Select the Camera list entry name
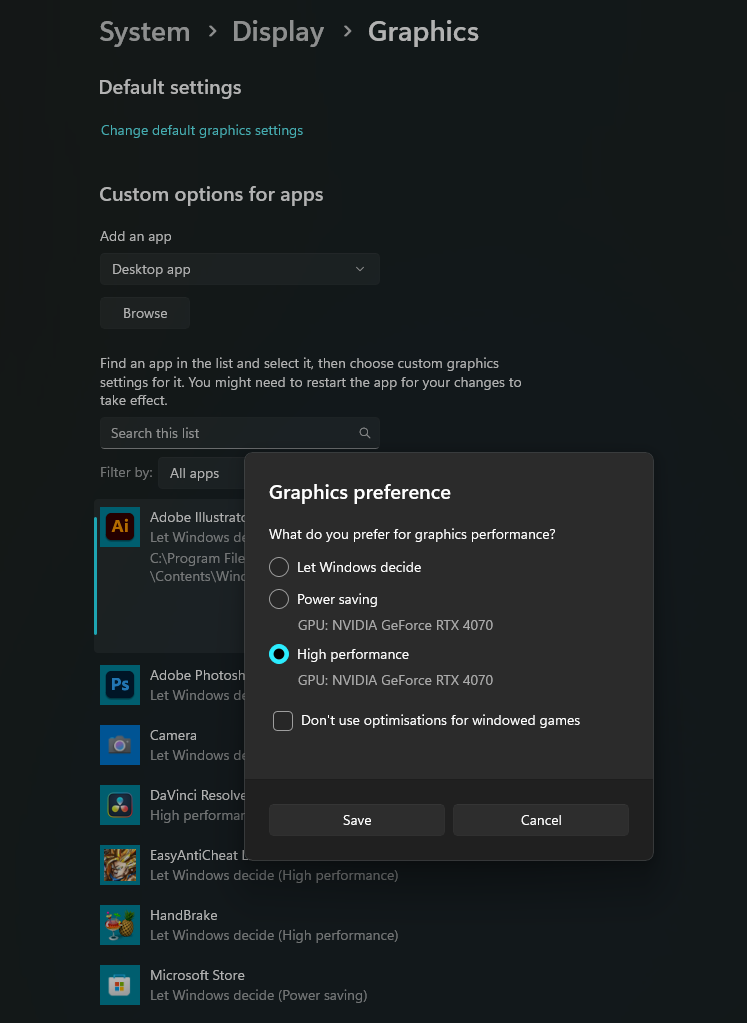Image resolution: width=747 pixels, height=1023 pixels. click(173, 735)
